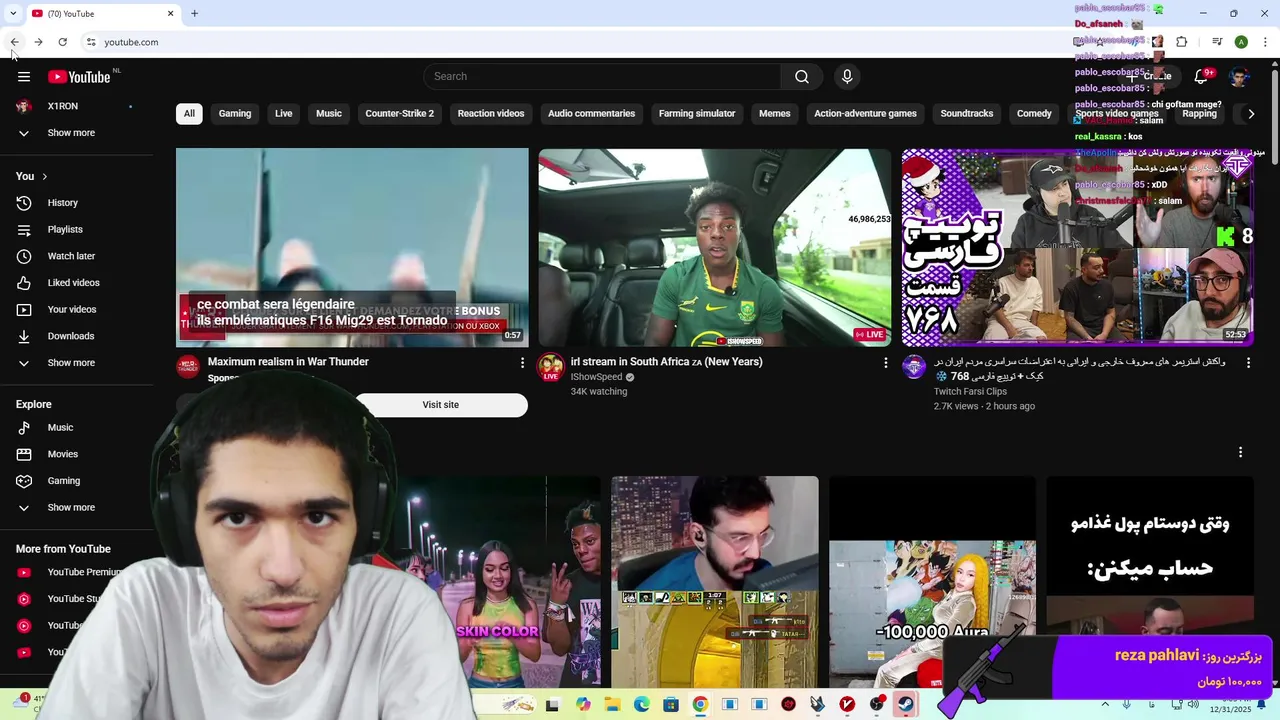
Task: Click the Visit site button
Action: point(441,405)
